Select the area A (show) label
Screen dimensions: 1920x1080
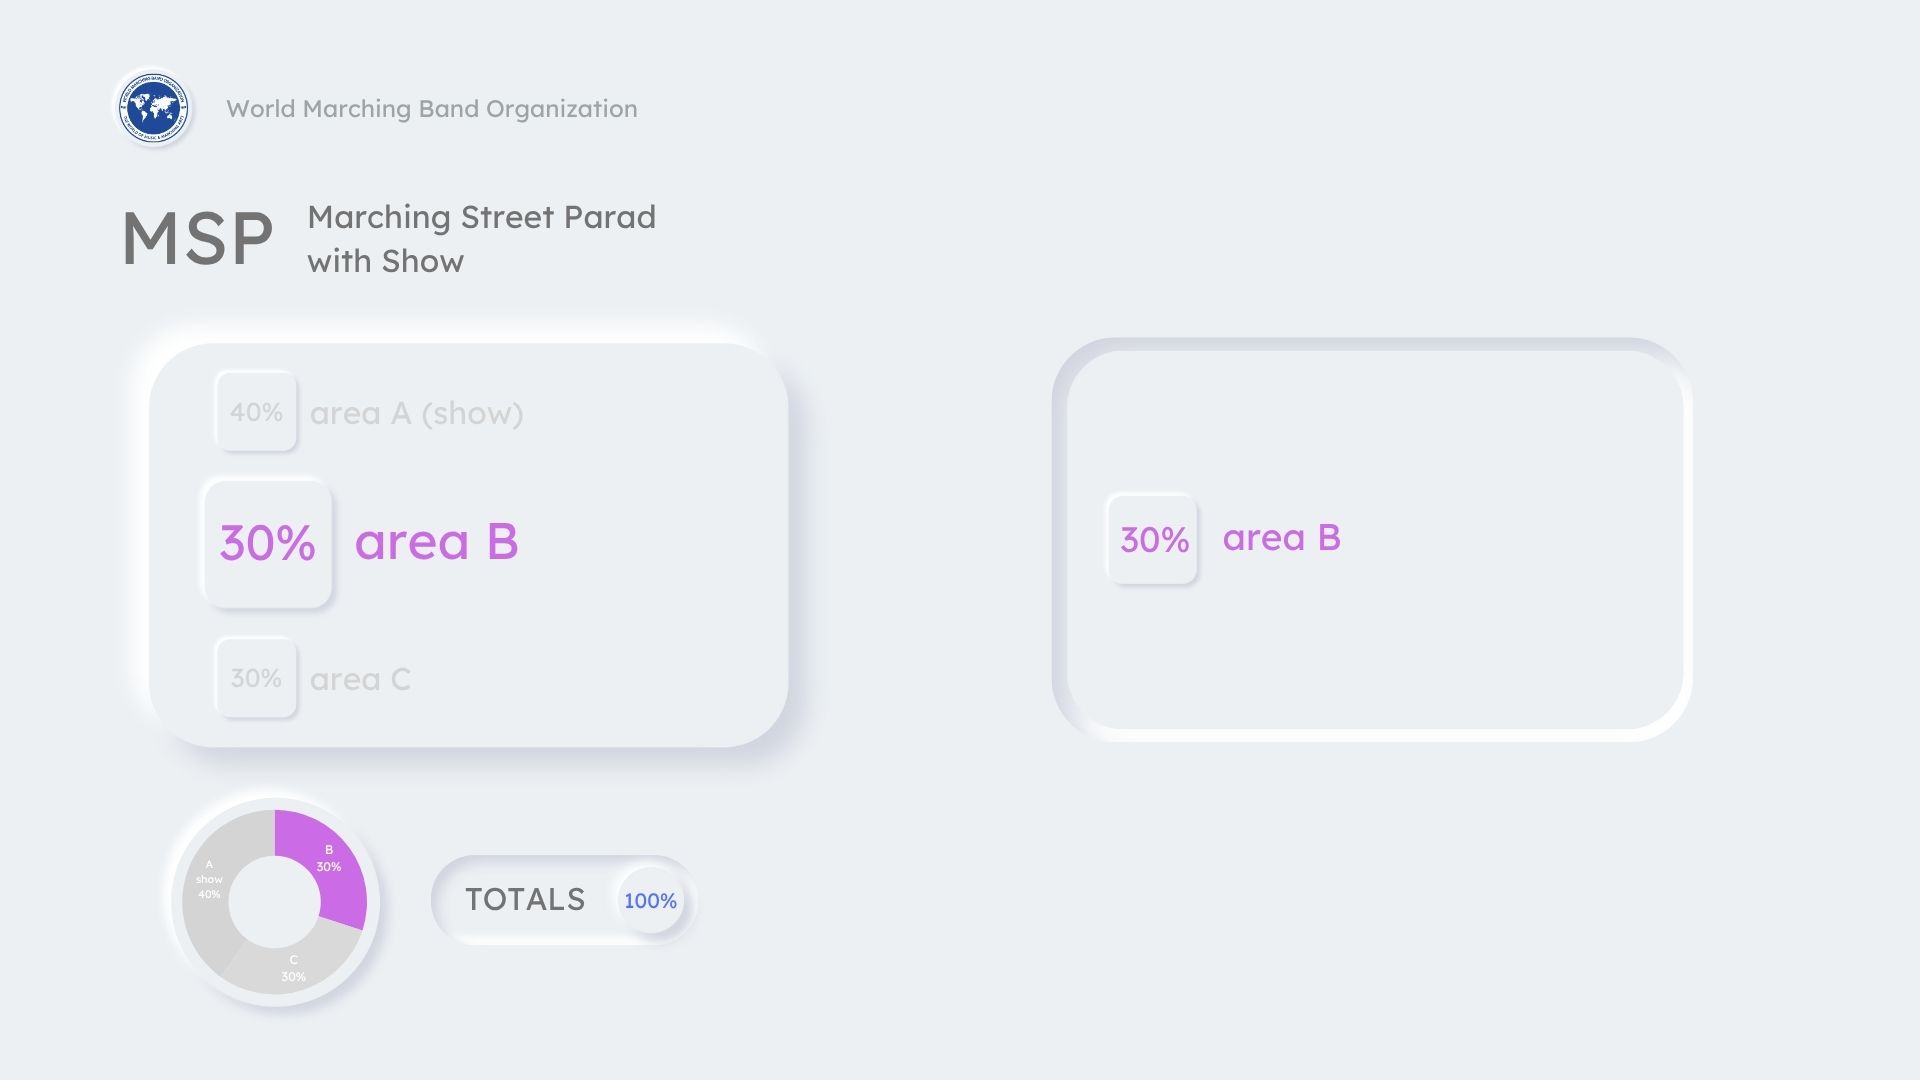coord(416,413)
